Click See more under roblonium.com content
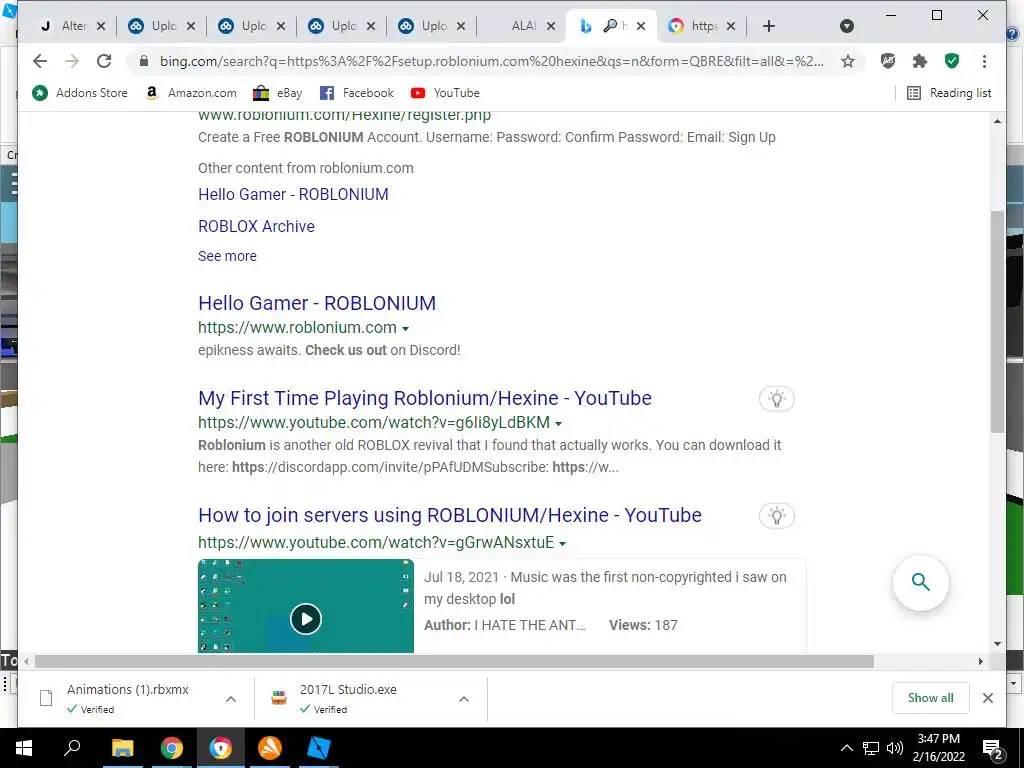 point(227,256)
